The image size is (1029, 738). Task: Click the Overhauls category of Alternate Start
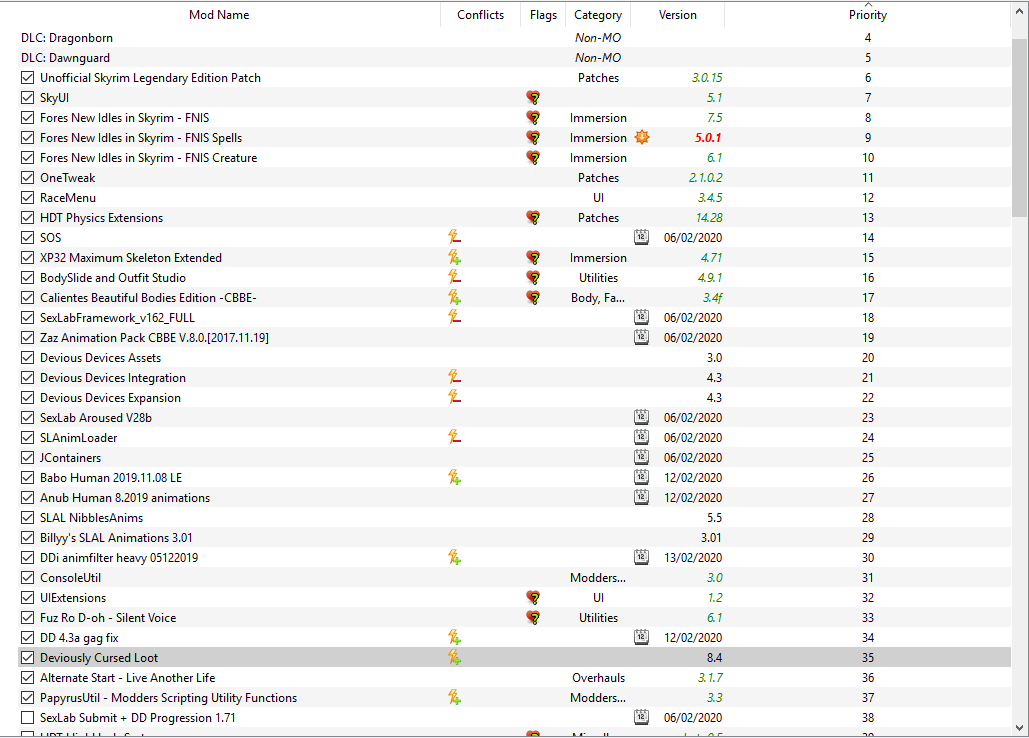tap(598, 678)
